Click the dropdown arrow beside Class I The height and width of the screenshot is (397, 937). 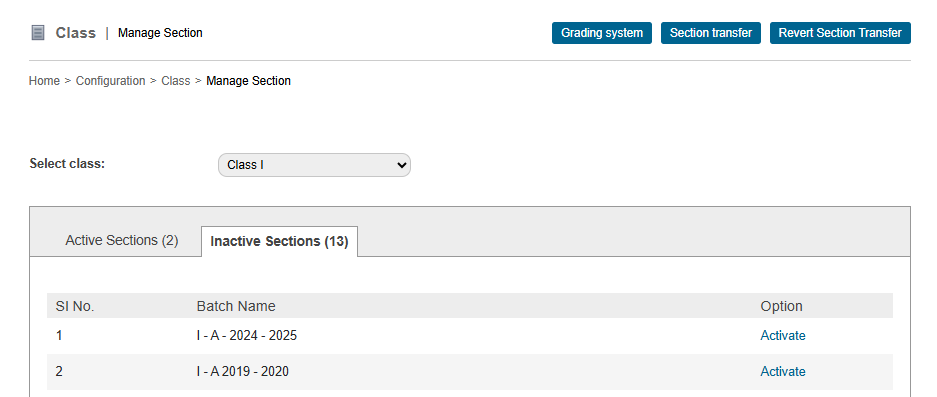[x=402, y=165]
